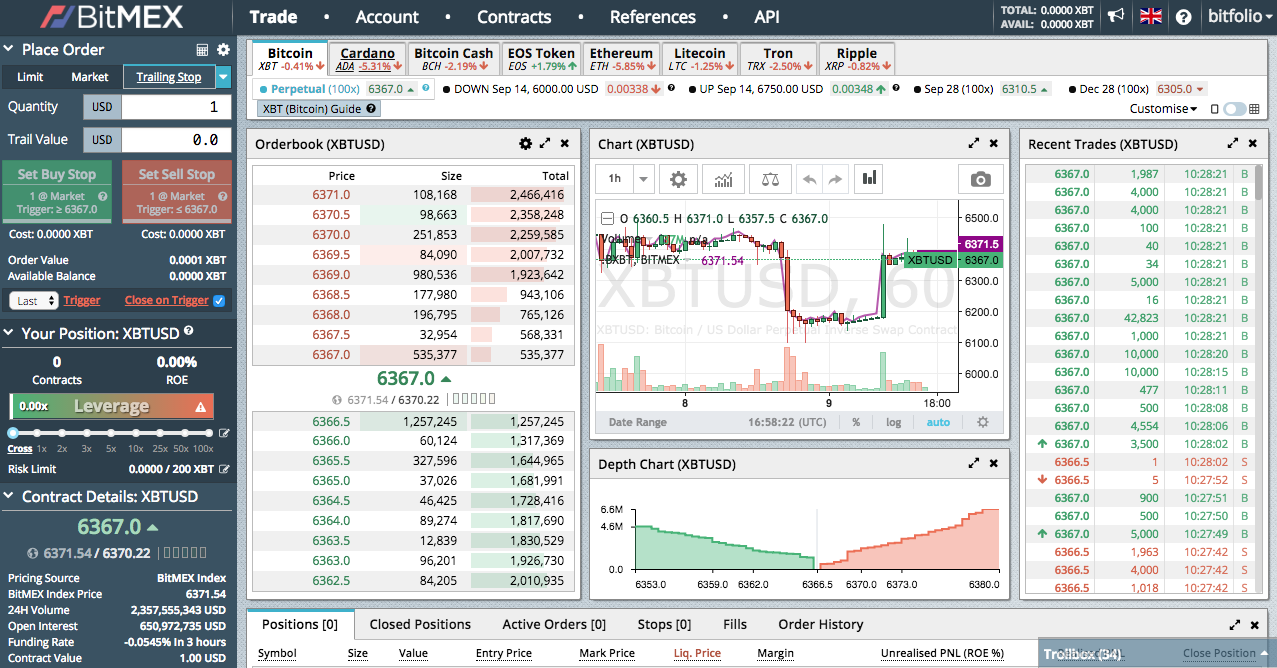Take a chart snapshot with camera icon
This screenshot has width=1277, height=668.
tap(981, 179)
